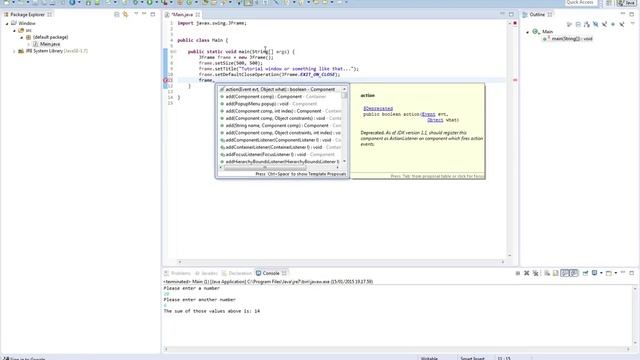Image resolution: width=640 pixels, height=360 pixels.
Task: Toggle Link with Editor in Package Explorer
Action: [x=126, y=14]
